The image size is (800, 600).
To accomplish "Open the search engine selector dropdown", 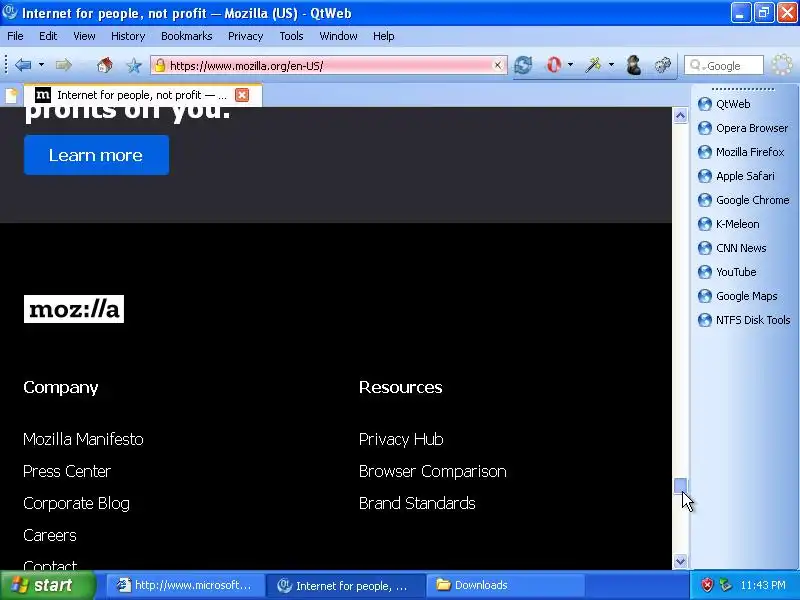I will (x=697, y=66).
